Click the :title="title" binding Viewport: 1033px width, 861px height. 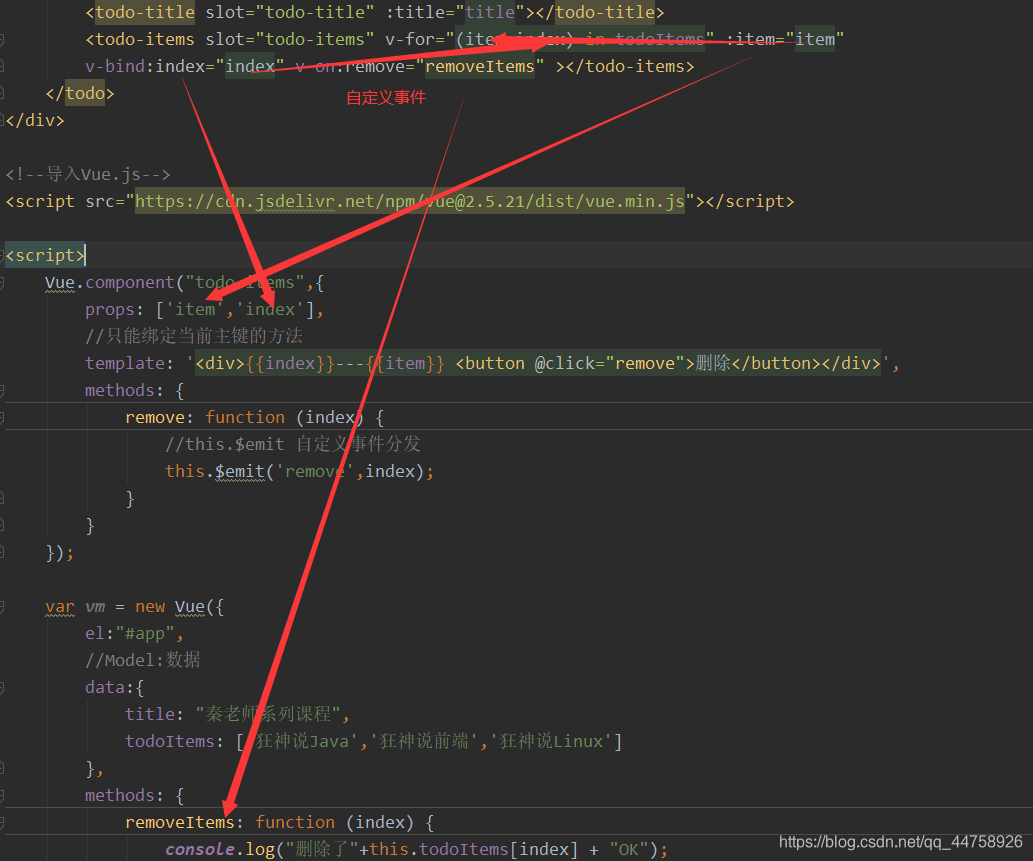pyautogui.click(x=455, y=13)
